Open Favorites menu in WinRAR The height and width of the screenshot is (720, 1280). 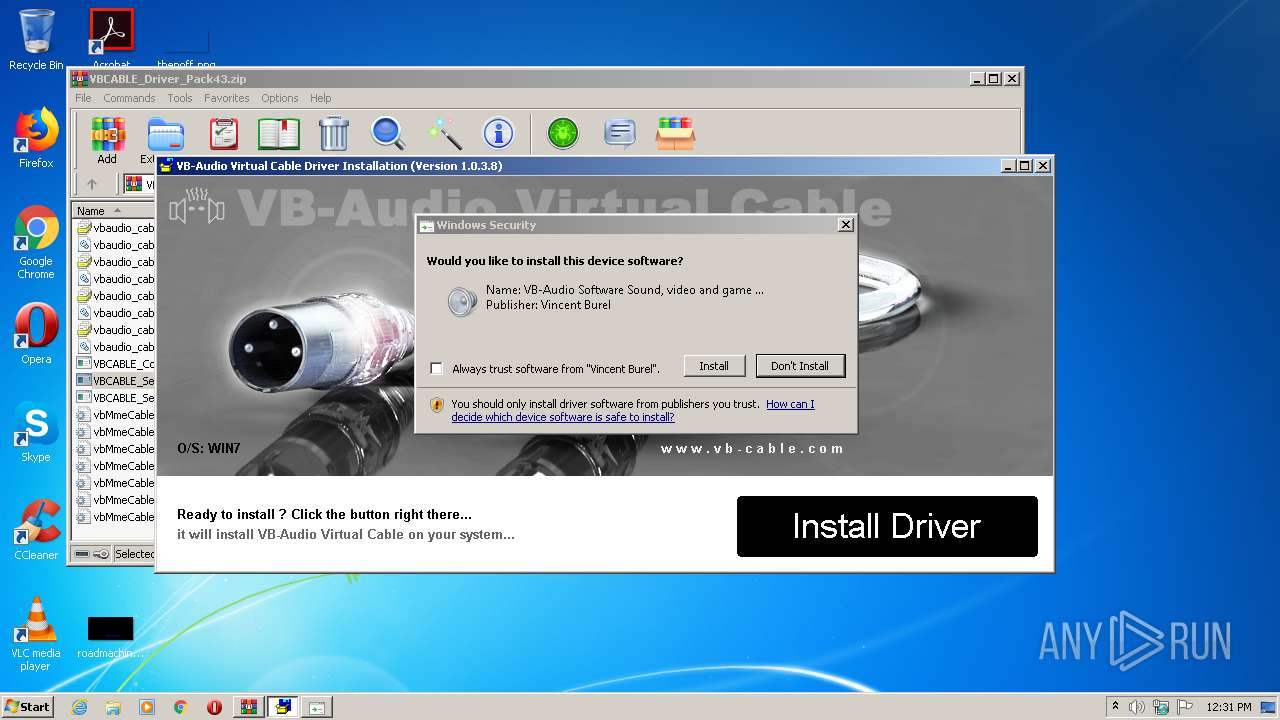coord(227,98)
